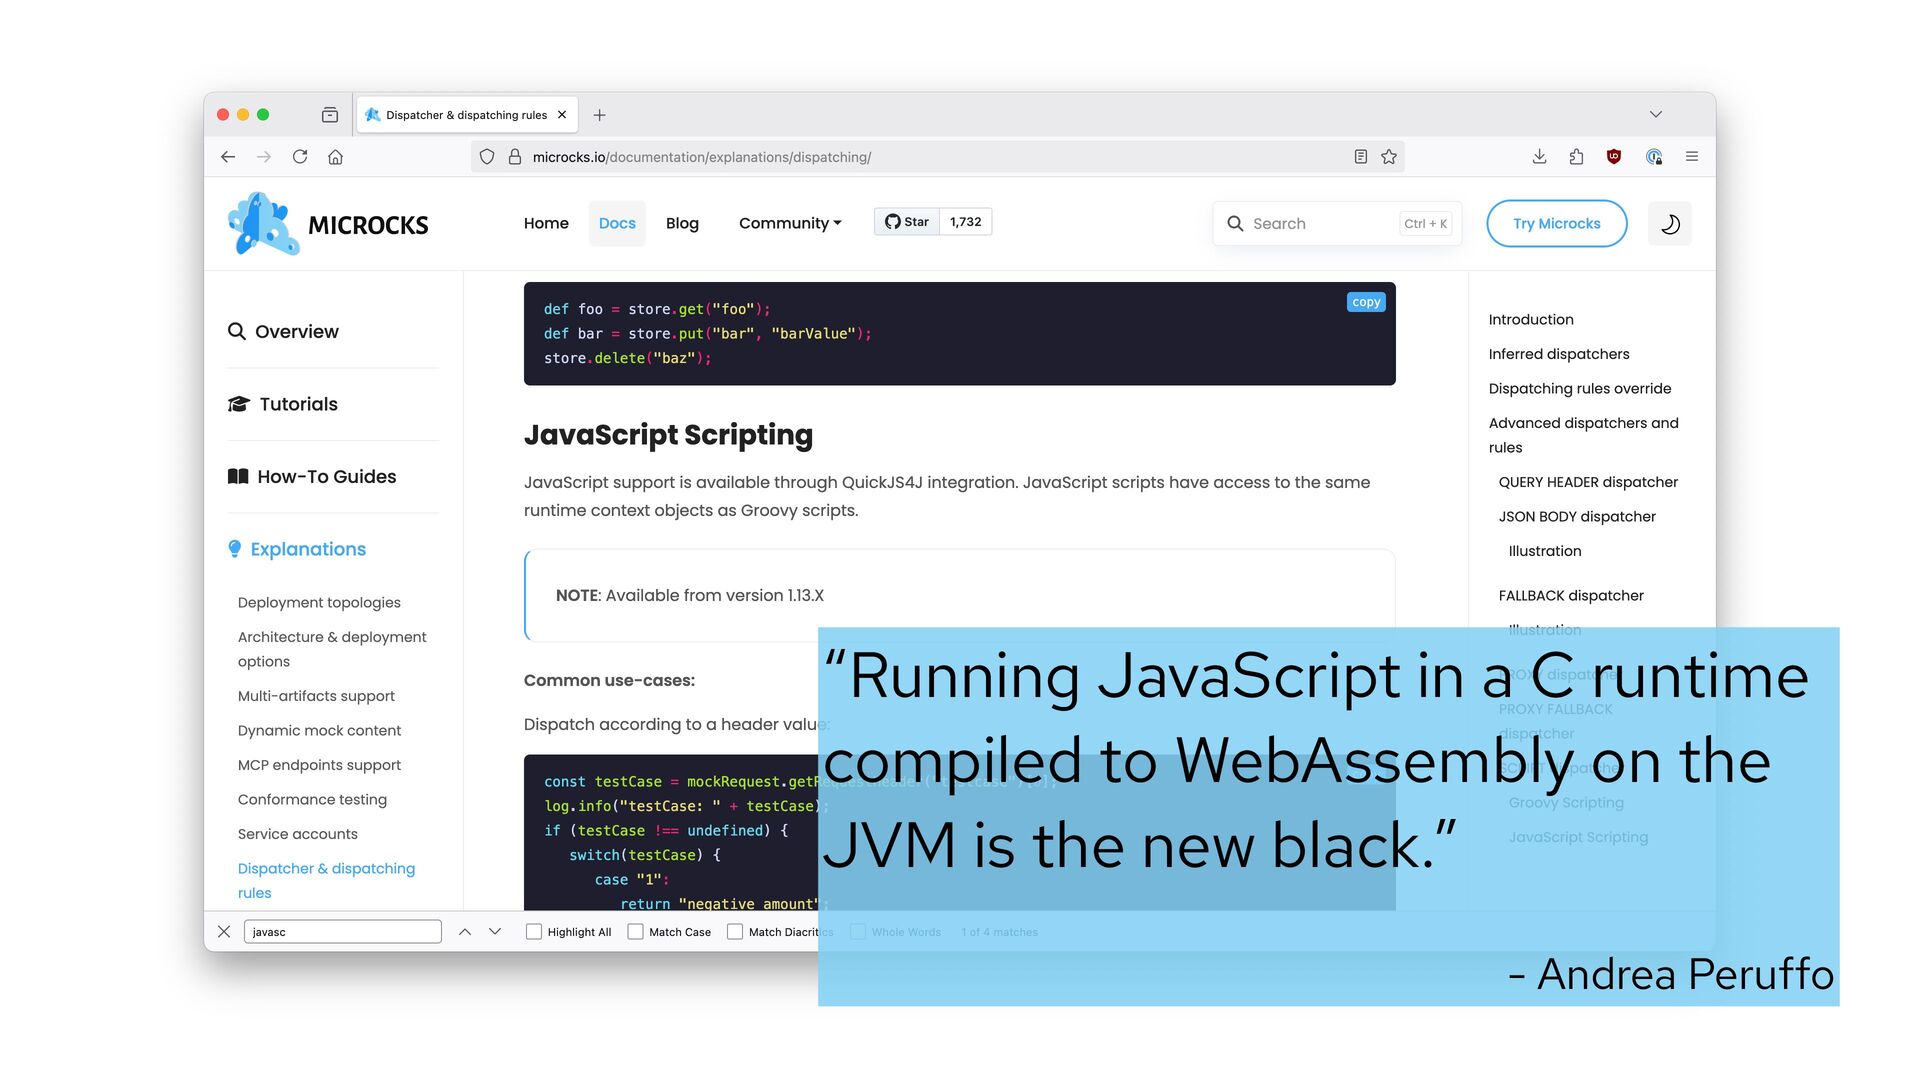Open browser hamburger menu
The width and height of the screenshot is (1920, 1080).
click(x=1692, y=157)
